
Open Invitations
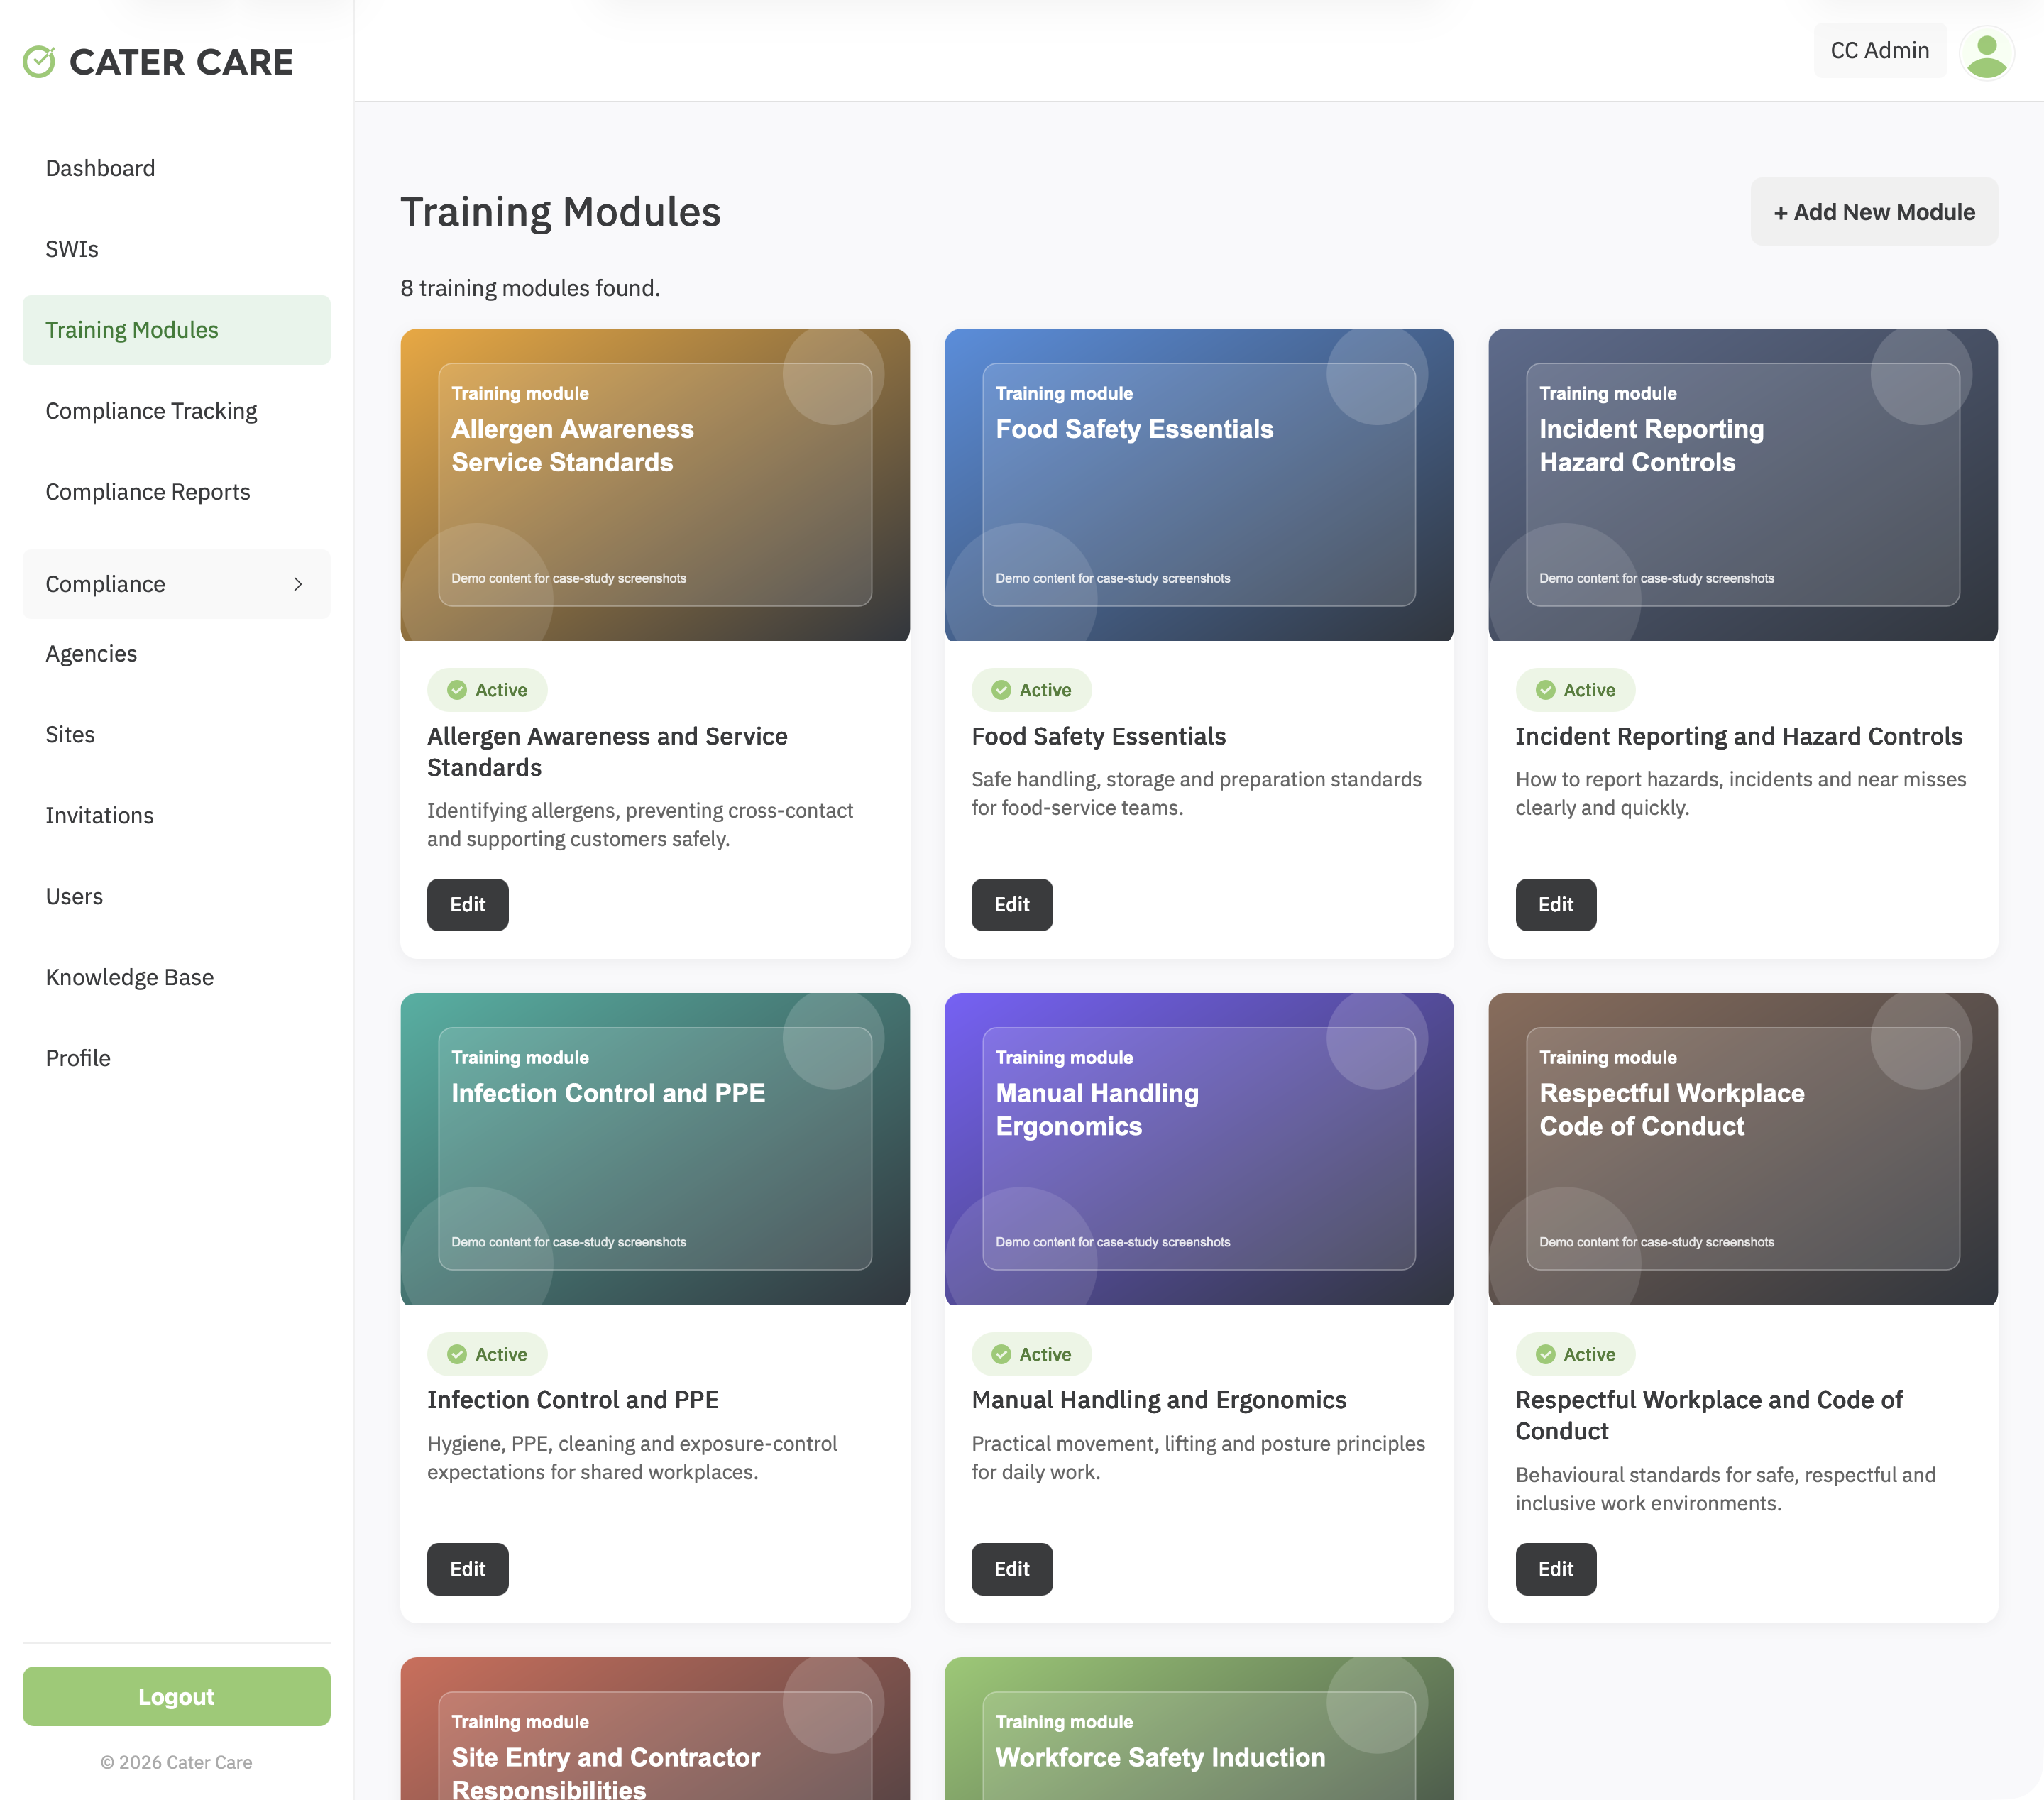[176, 816]
